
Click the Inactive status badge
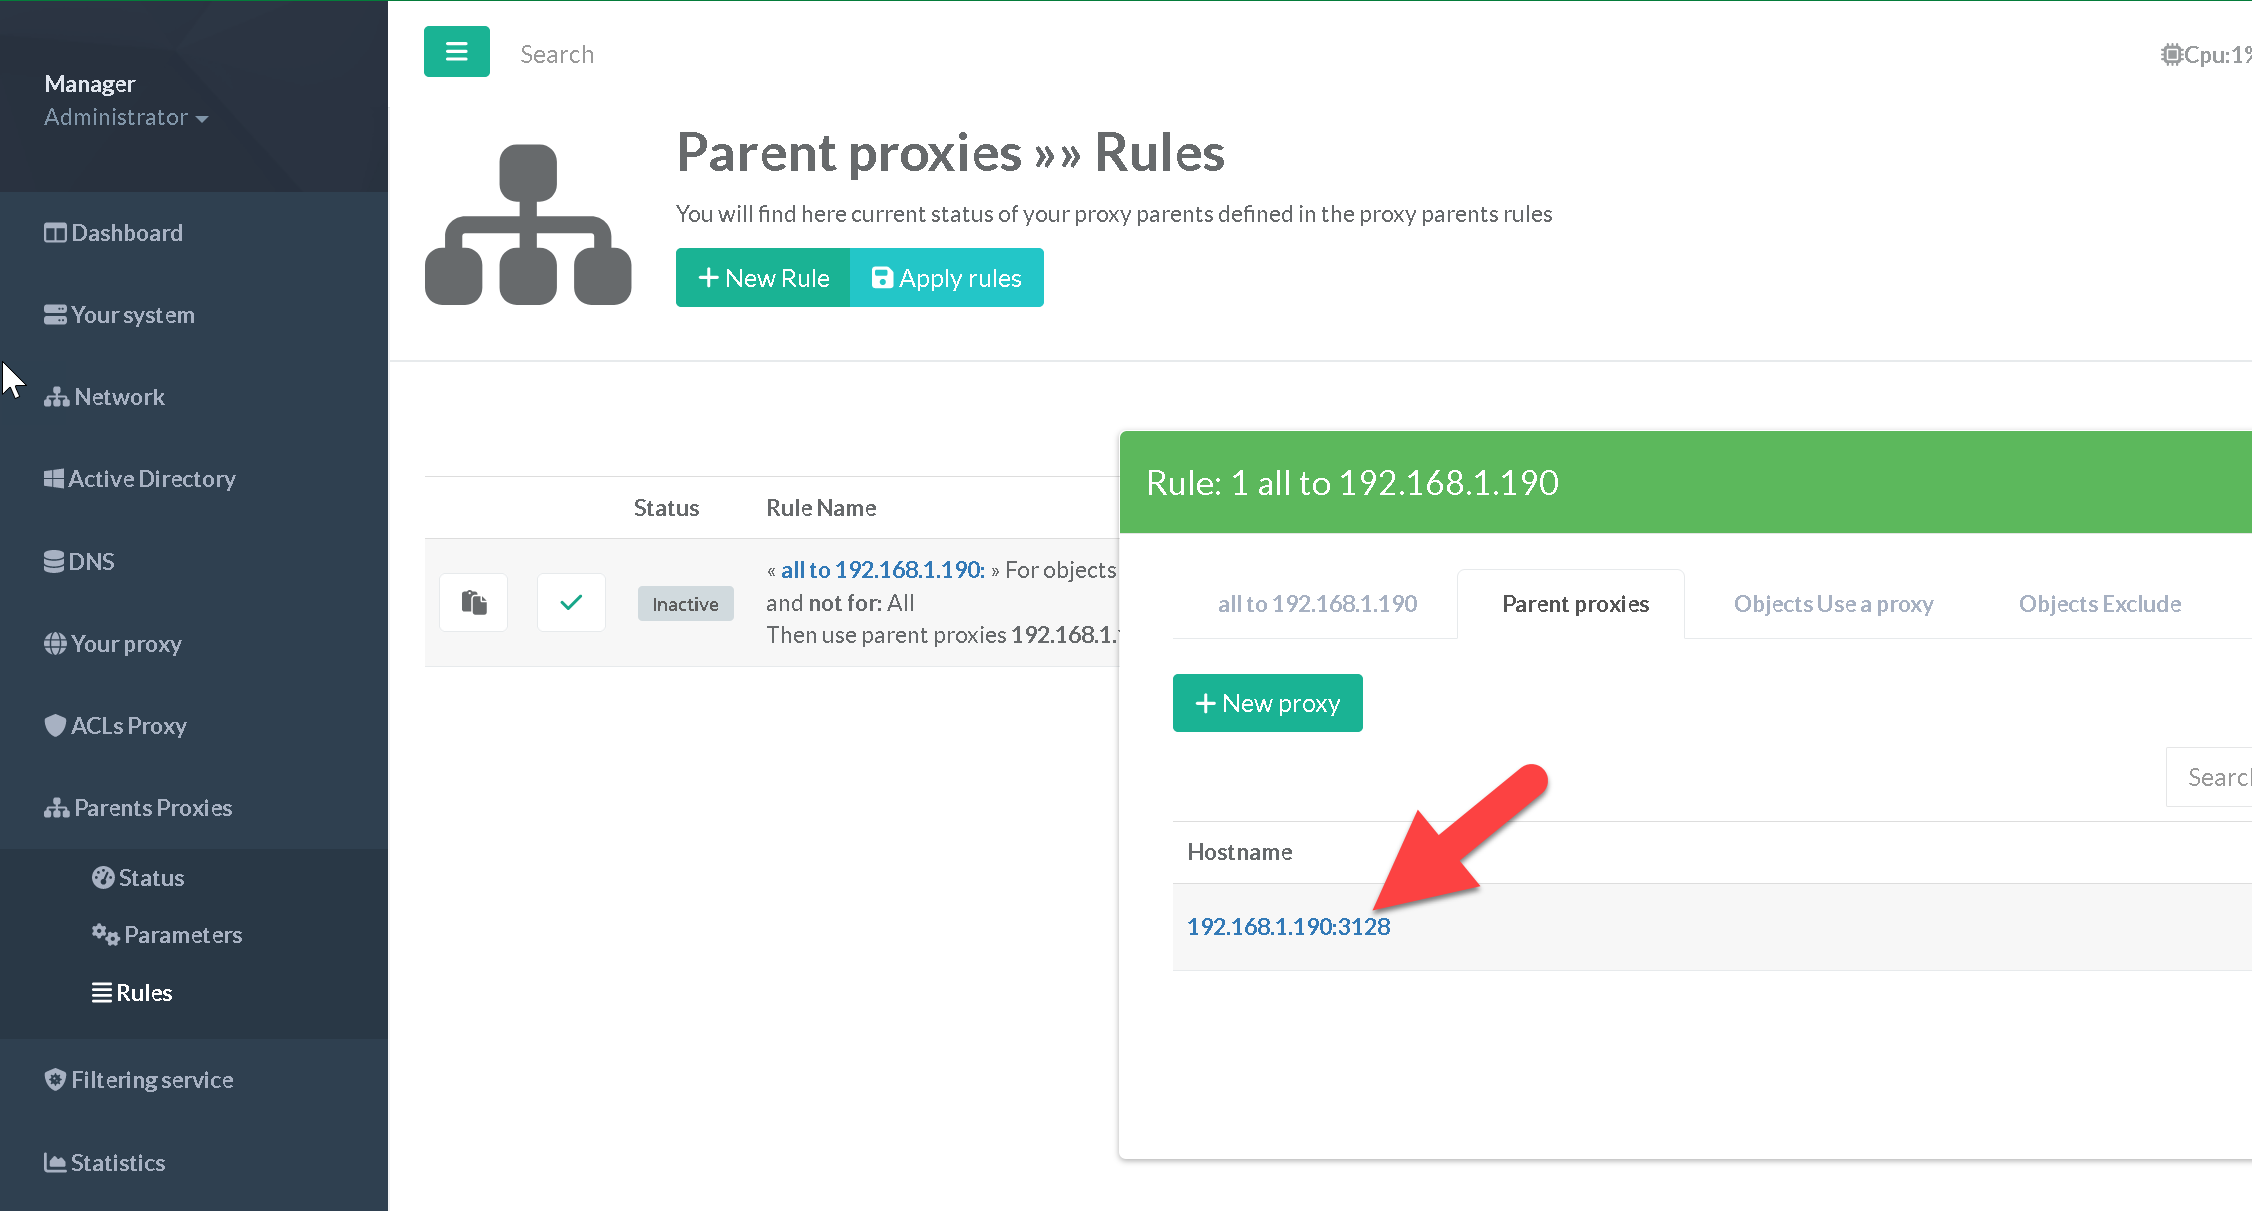[685, 604]
